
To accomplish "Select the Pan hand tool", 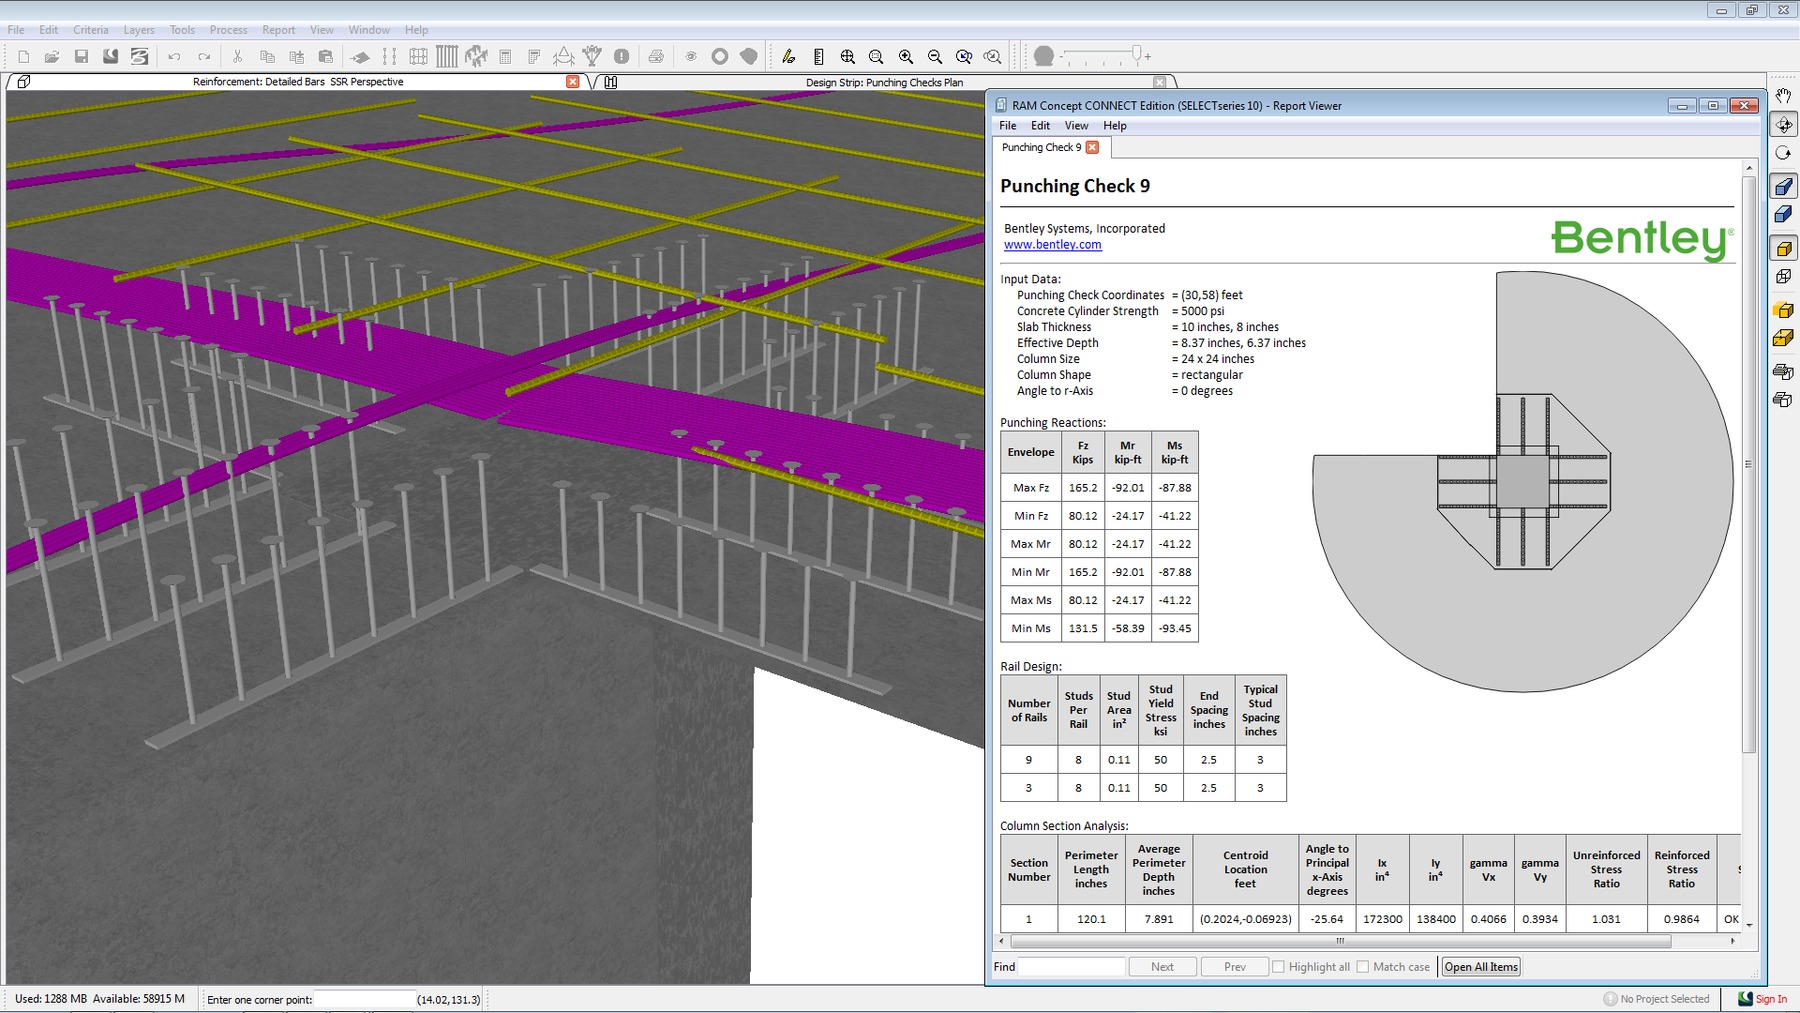I will [x=1783, y=96].
